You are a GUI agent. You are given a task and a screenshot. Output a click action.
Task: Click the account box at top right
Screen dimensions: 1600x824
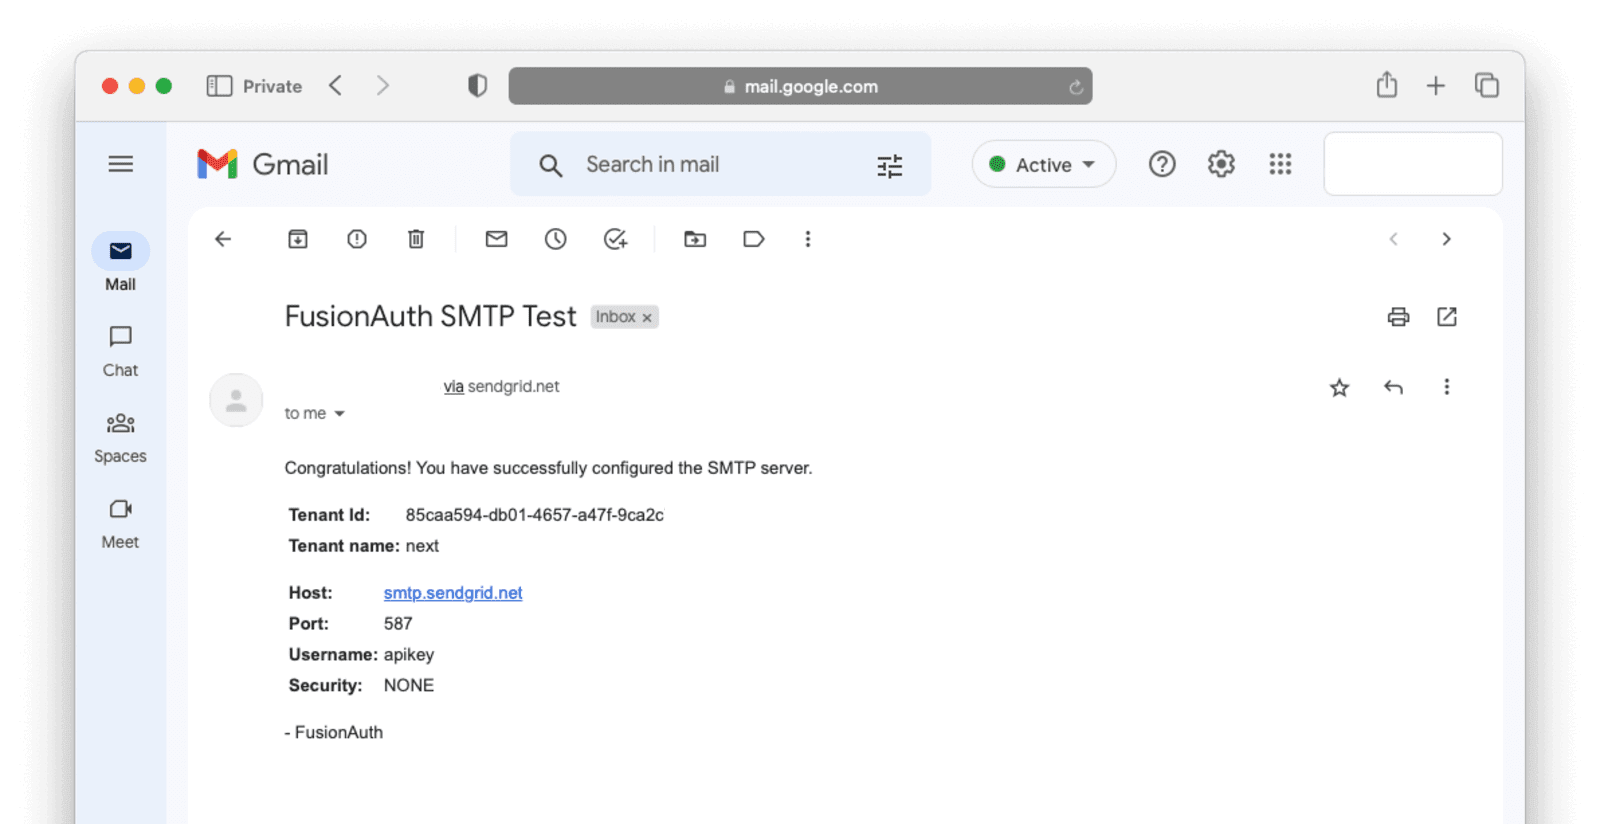1413,164
